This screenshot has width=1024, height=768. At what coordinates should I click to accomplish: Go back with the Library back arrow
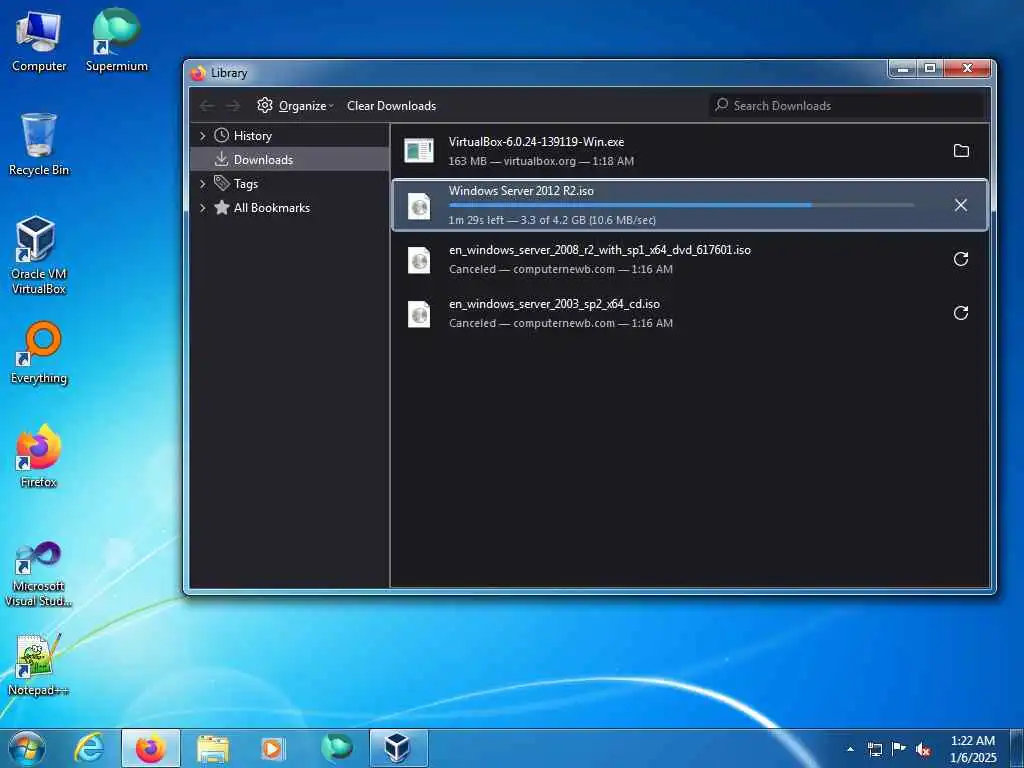(x=207, y=106)
